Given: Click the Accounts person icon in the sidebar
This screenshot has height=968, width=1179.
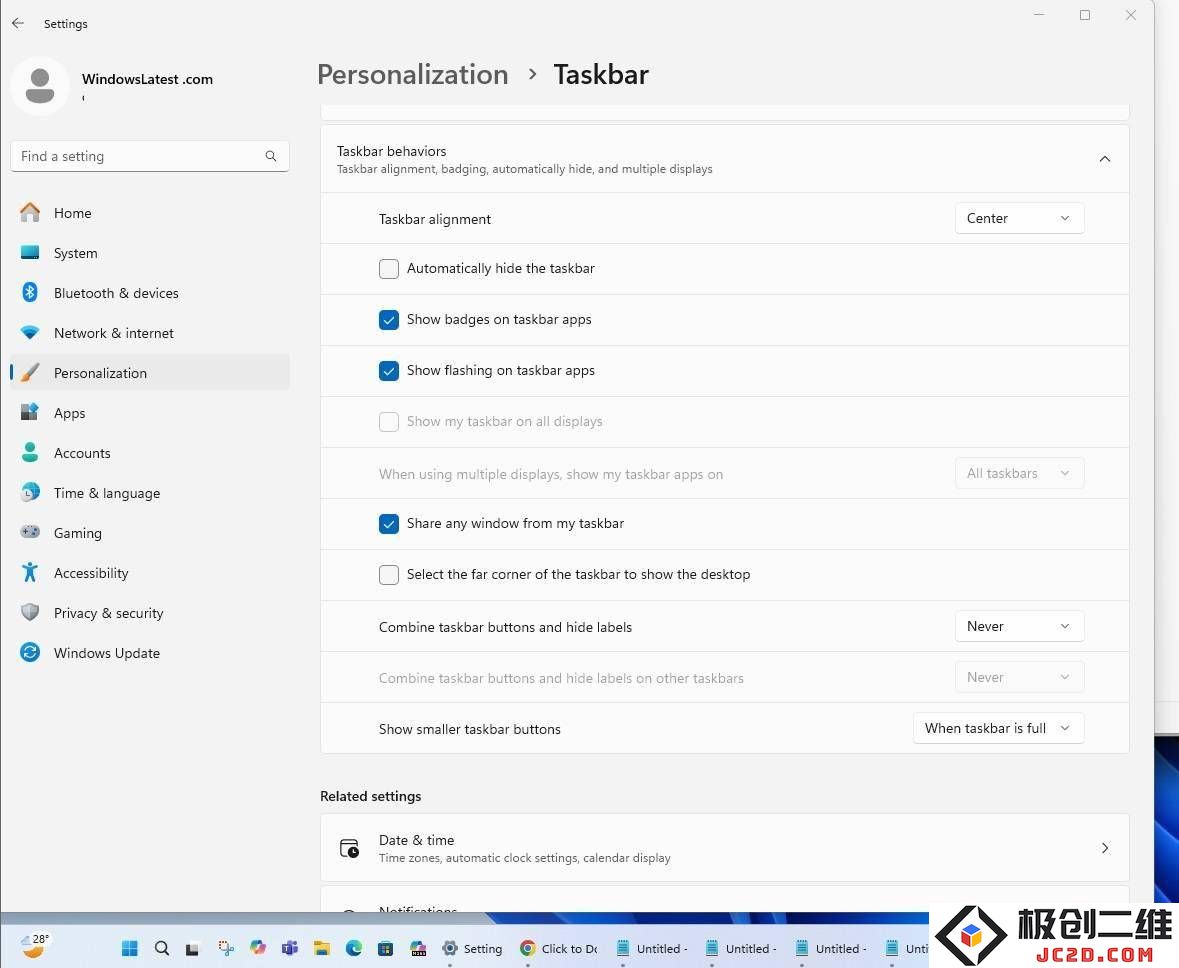Looking at the screenshot, I should 30,452.
